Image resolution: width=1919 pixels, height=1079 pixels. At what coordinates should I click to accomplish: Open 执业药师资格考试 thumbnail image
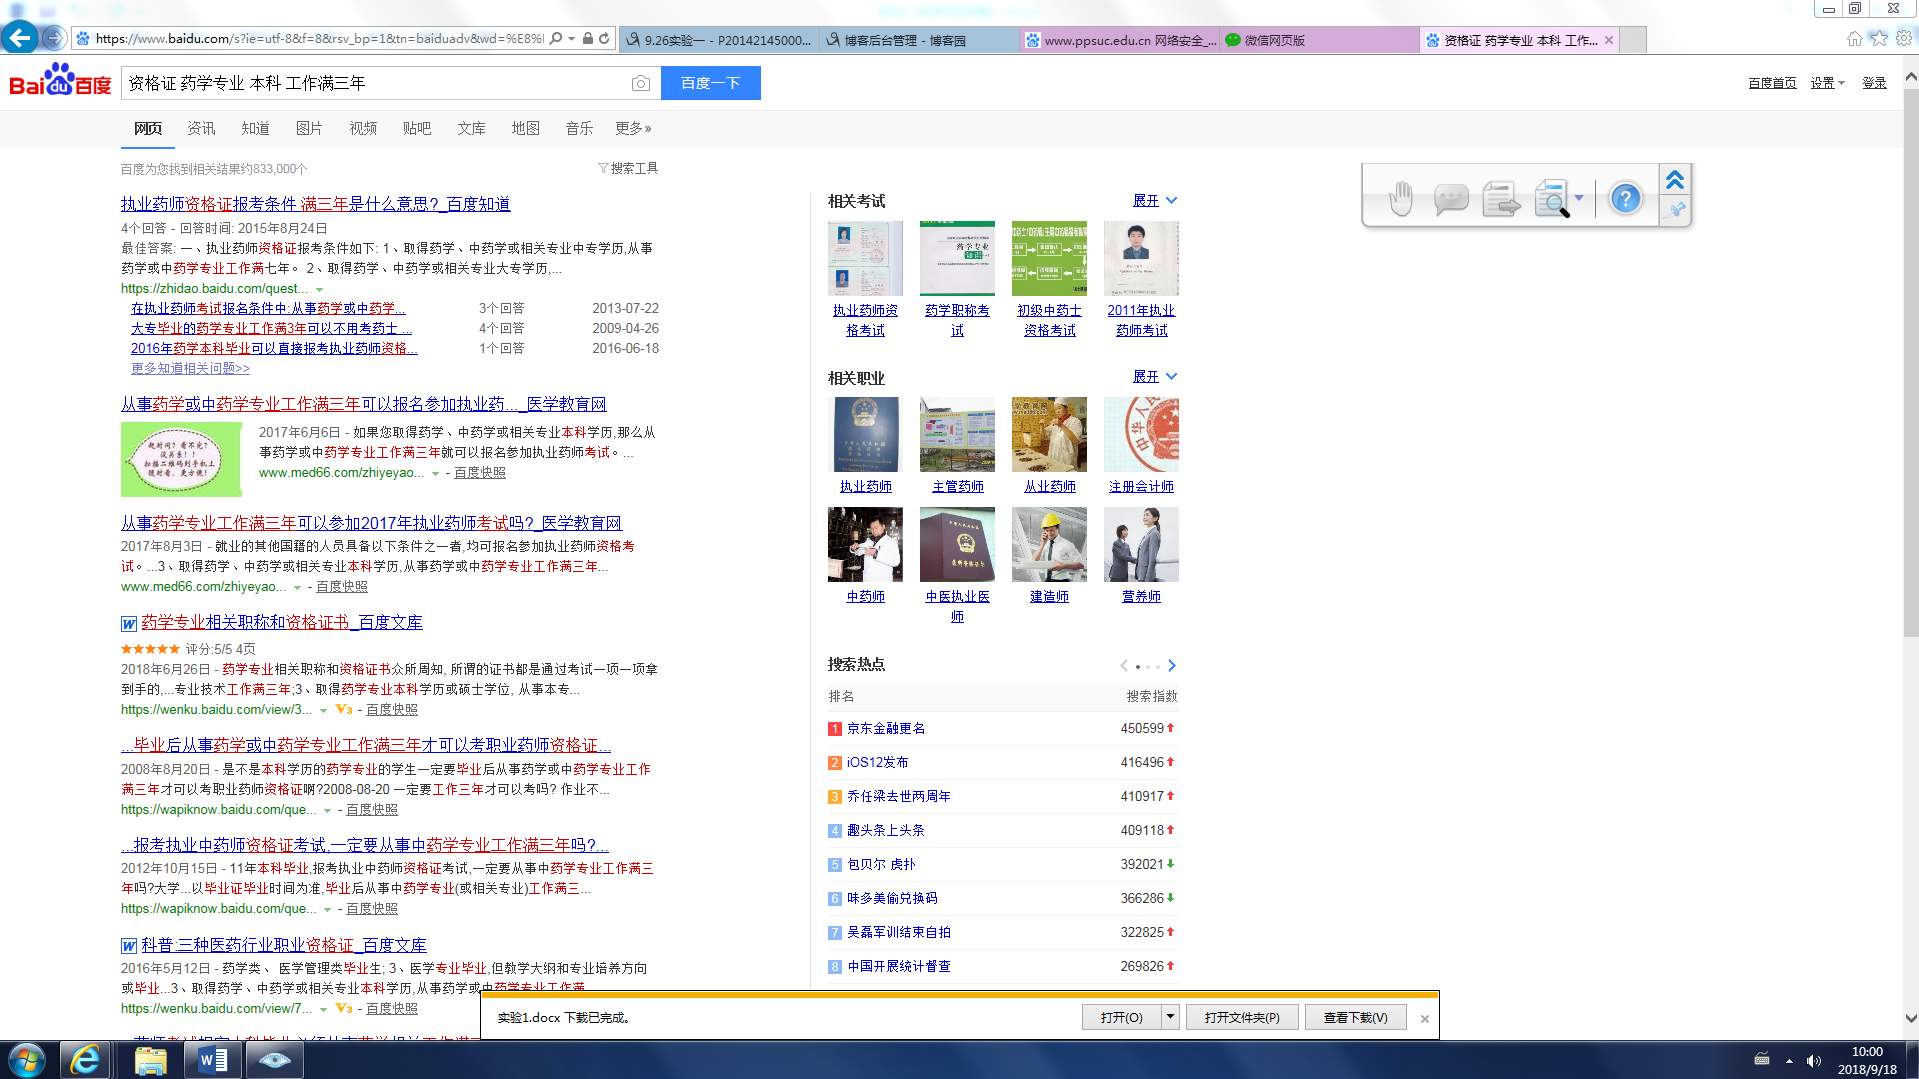pyautogui.click(x=865, y=258)
